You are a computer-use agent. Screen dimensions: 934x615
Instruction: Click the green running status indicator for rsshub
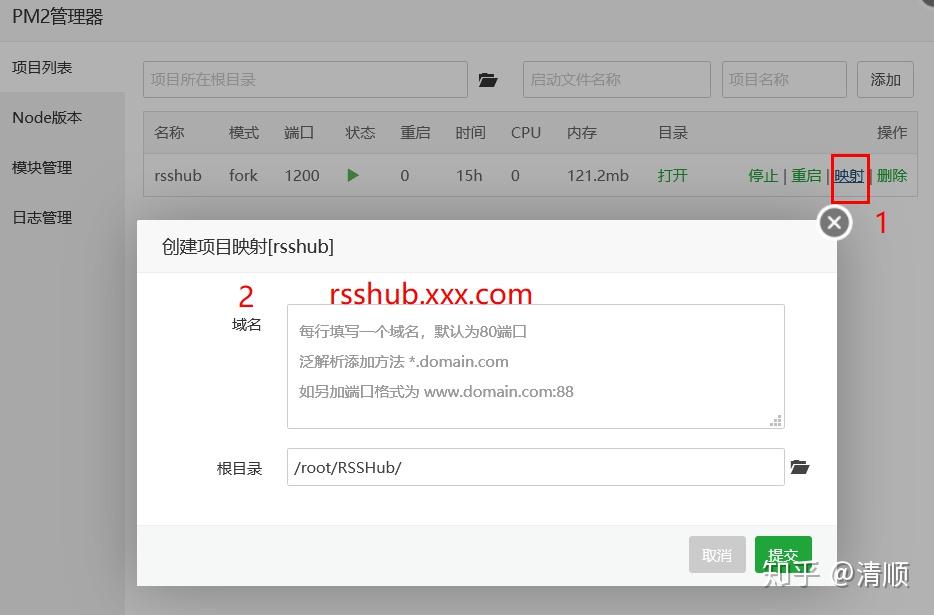(352, 175)
